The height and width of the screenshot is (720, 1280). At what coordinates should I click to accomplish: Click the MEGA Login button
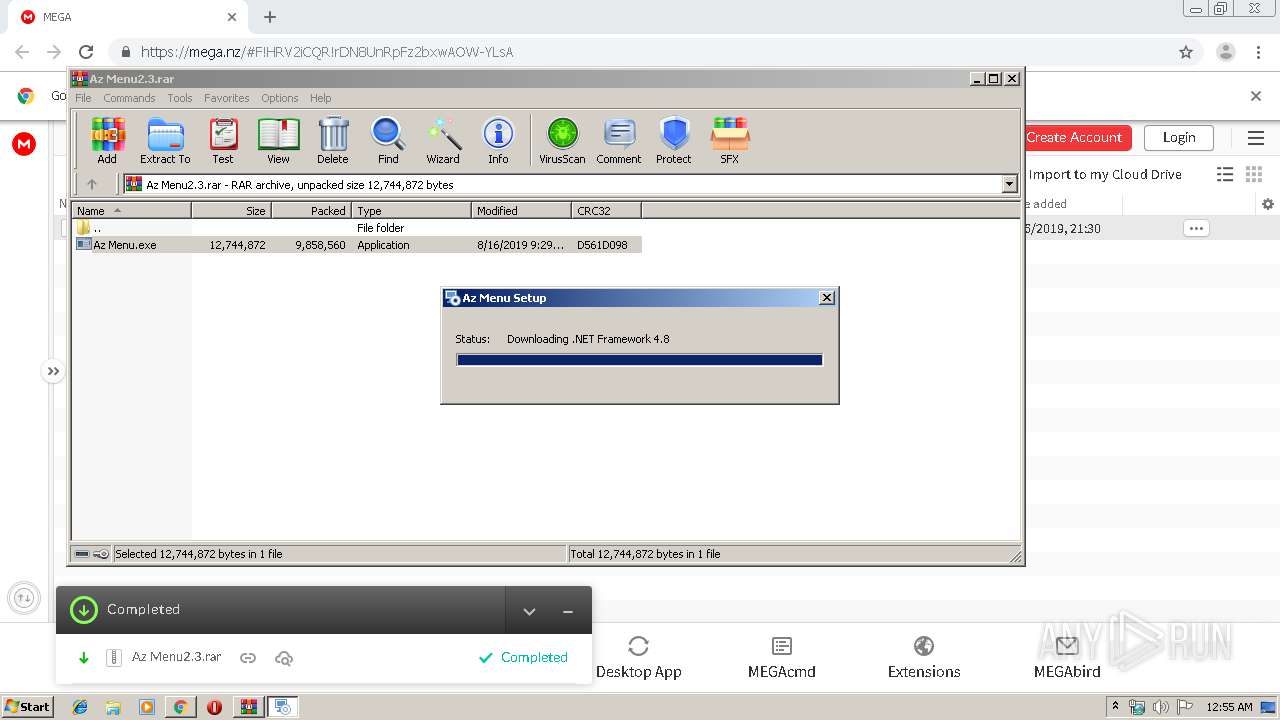[1179, 138]
